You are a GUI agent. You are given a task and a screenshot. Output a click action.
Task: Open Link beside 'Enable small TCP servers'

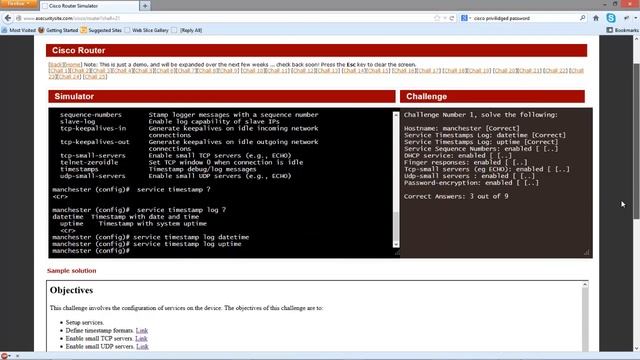pyautogui.click(x=141, y=338)
